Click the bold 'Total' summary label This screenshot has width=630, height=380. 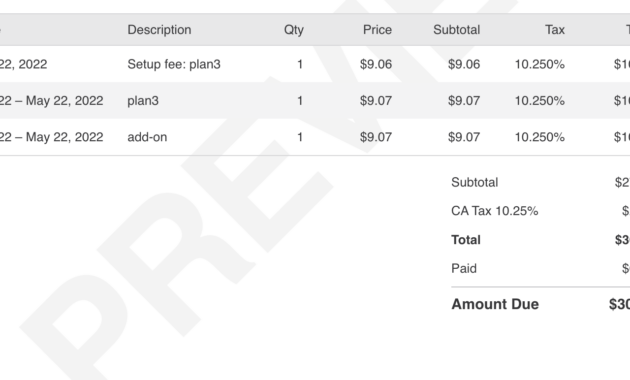coord(466,240)
